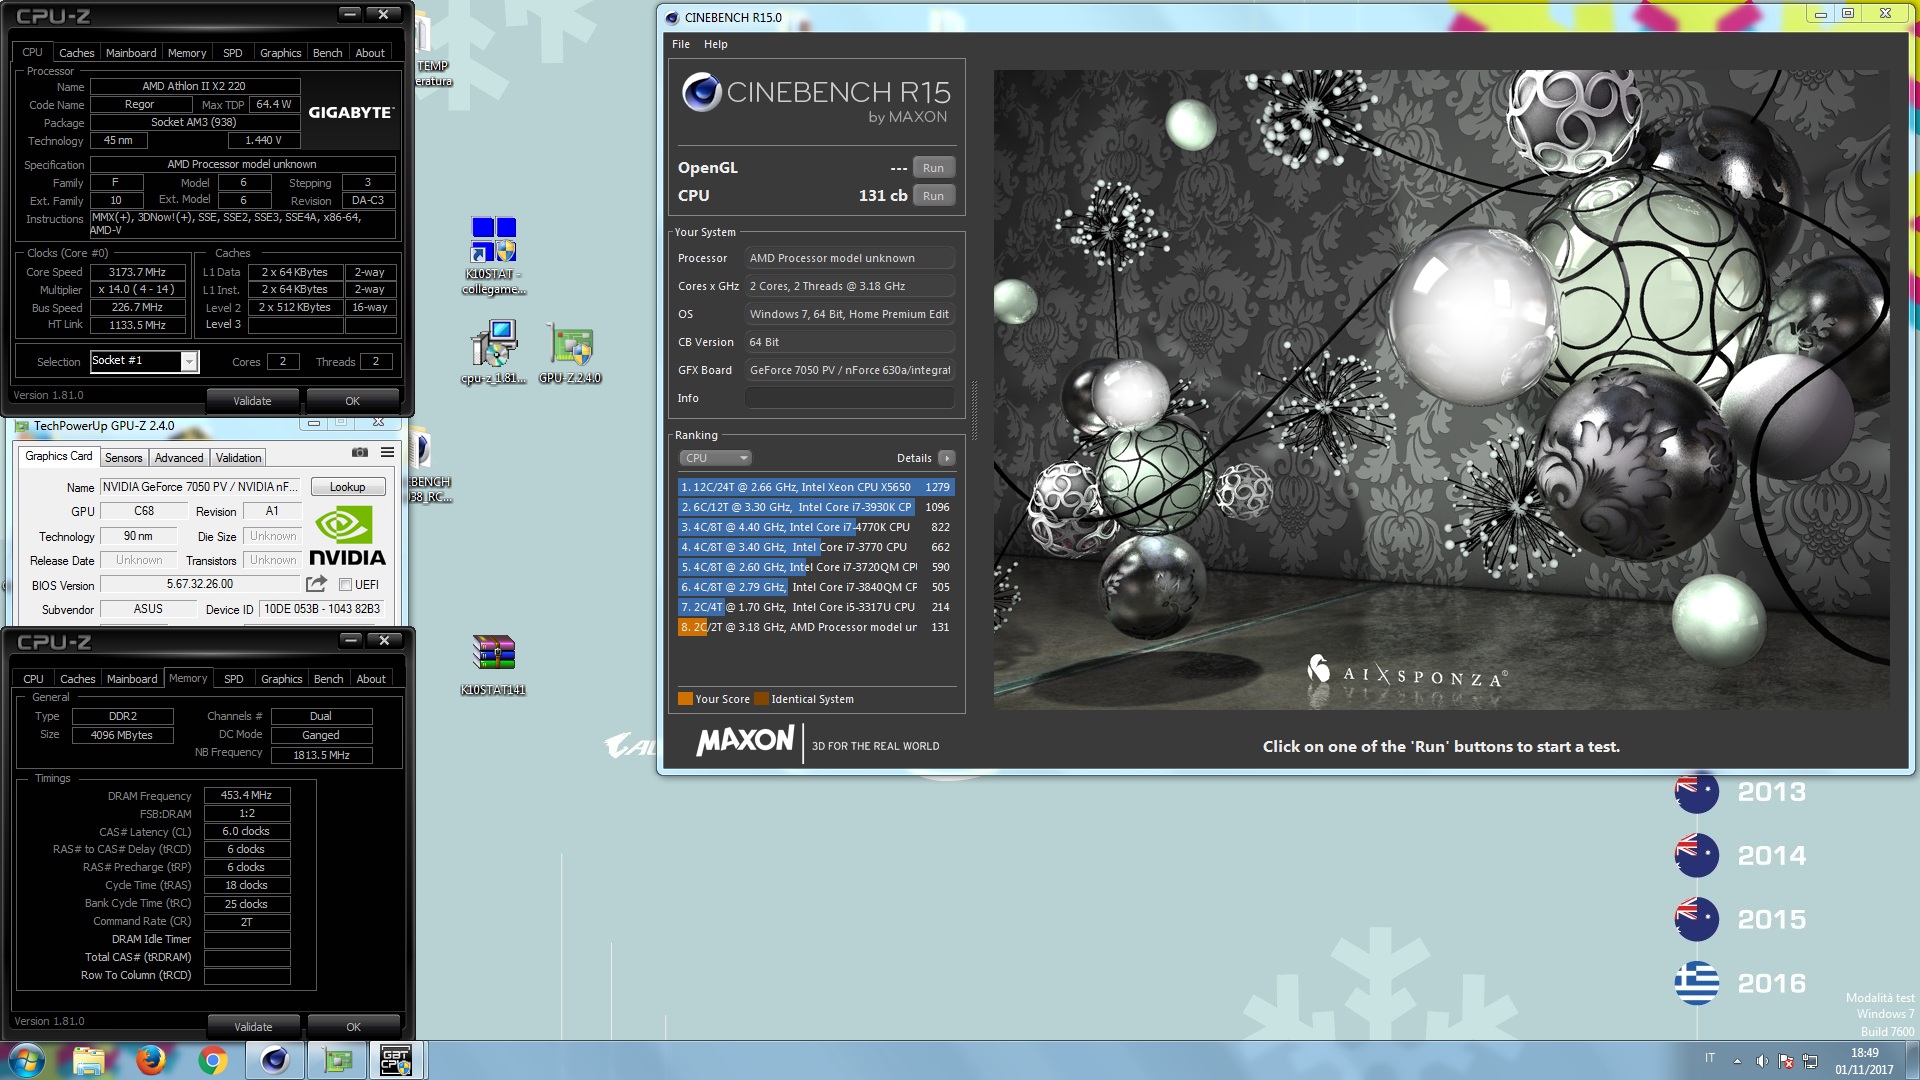Toggle the UEFI checkbox in GPU-Z

click(x=345, y=585)
